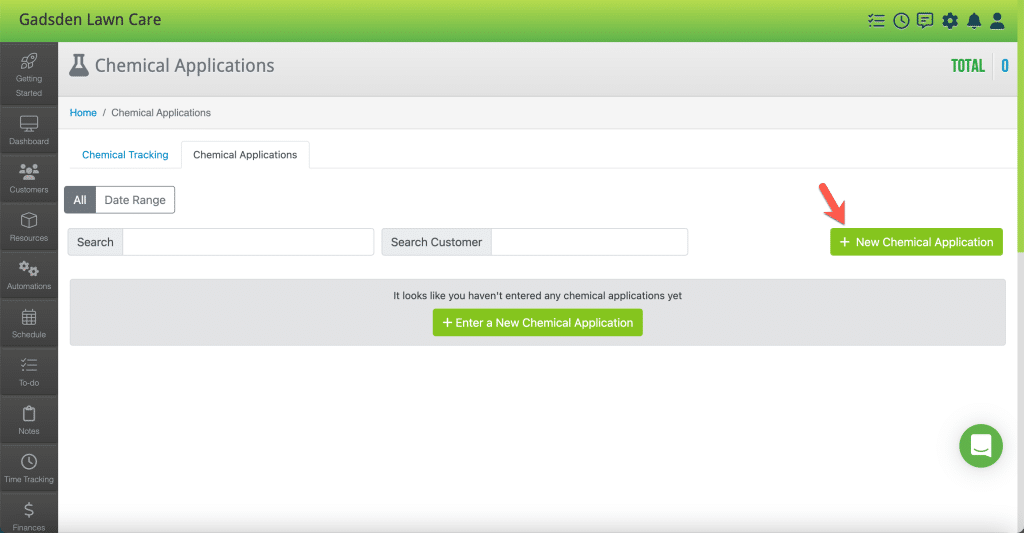Click the Chemical Applications breadcrumb text
Screen dimensions: 1024x533
pyautogui.click(x=161, y=112)
